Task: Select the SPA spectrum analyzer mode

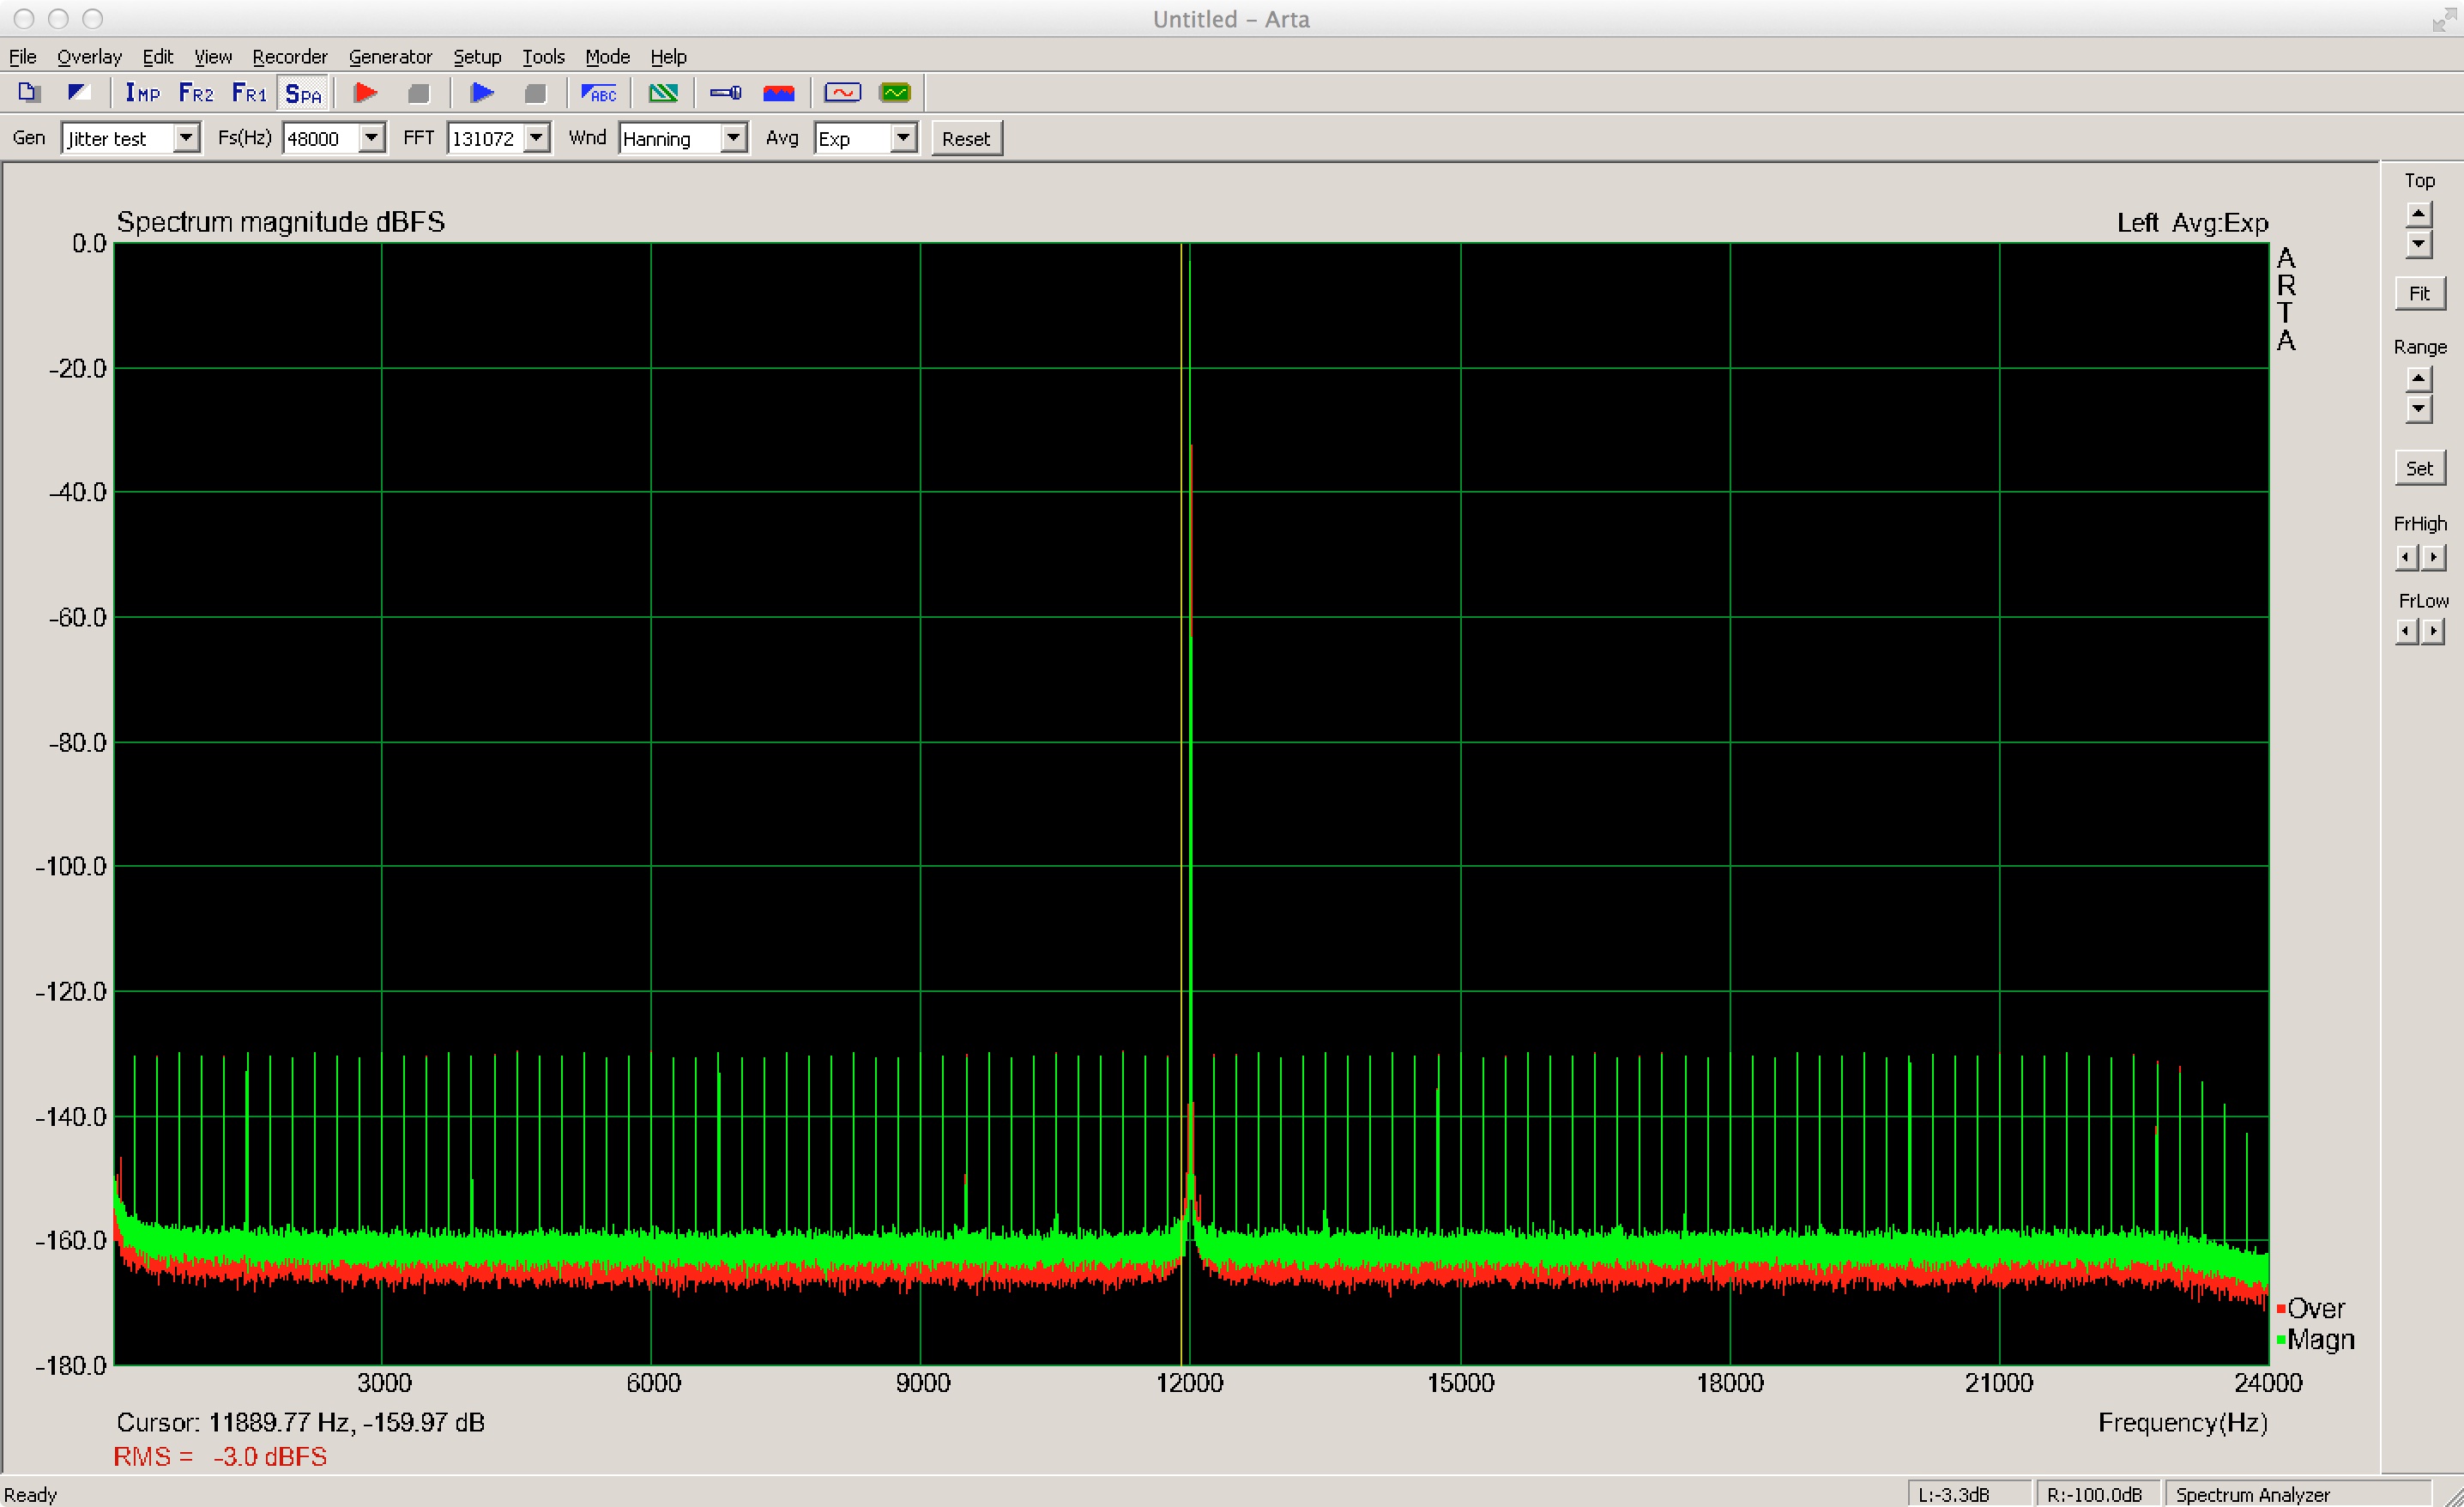Action: pyautogui.click(x=303, y=93)
